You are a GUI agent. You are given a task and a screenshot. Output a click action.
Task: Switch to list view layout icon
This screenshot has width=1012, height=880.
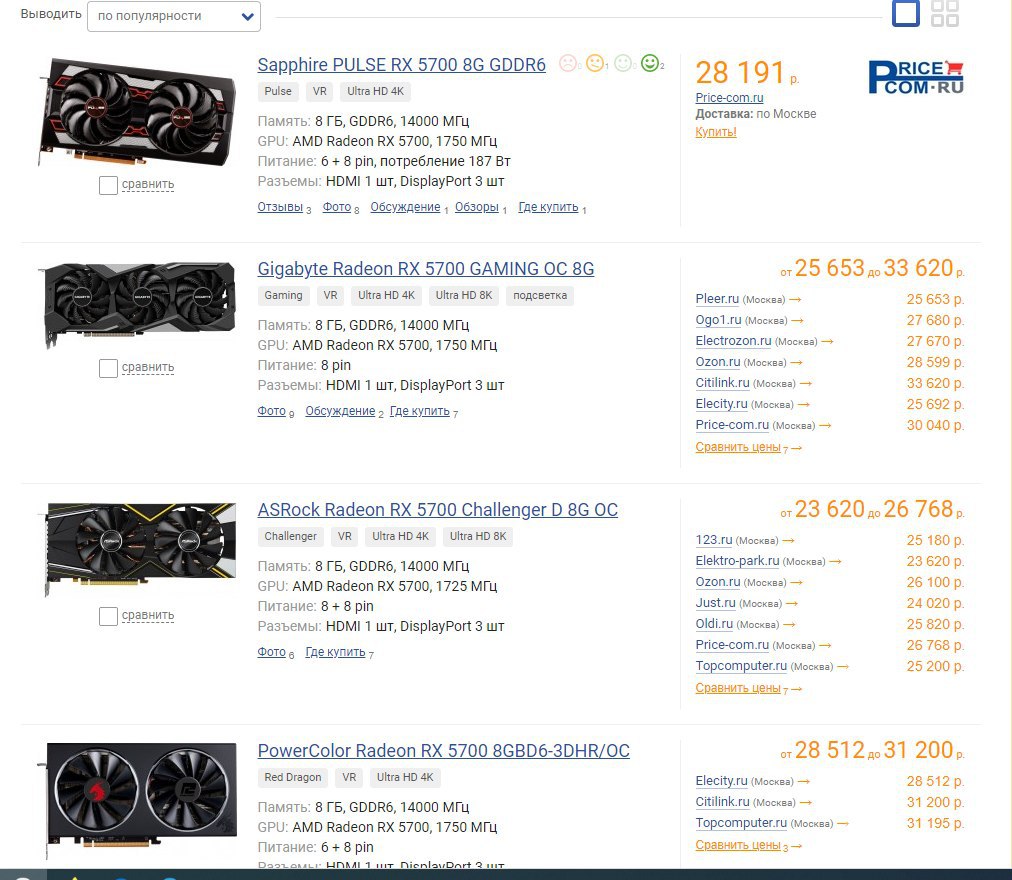pos(906,13)
